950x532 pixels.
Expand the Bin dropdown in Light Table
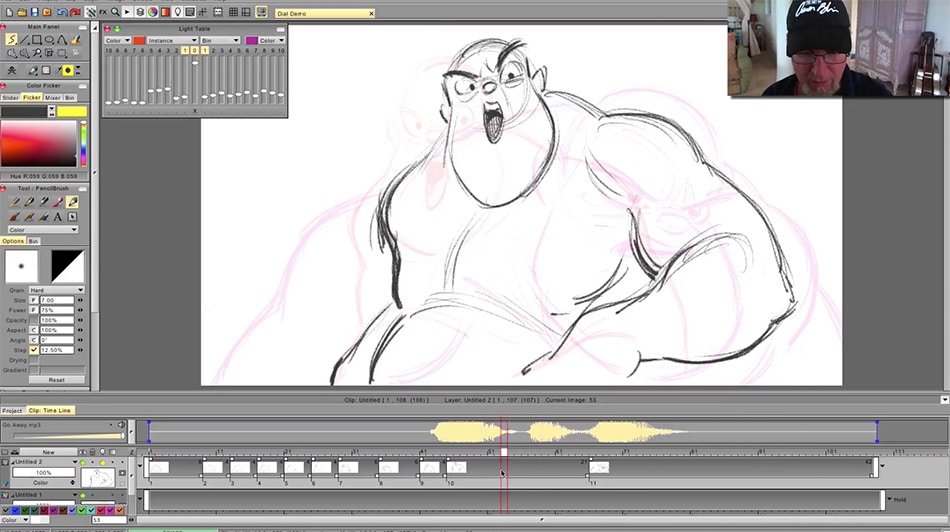(220, 41)
